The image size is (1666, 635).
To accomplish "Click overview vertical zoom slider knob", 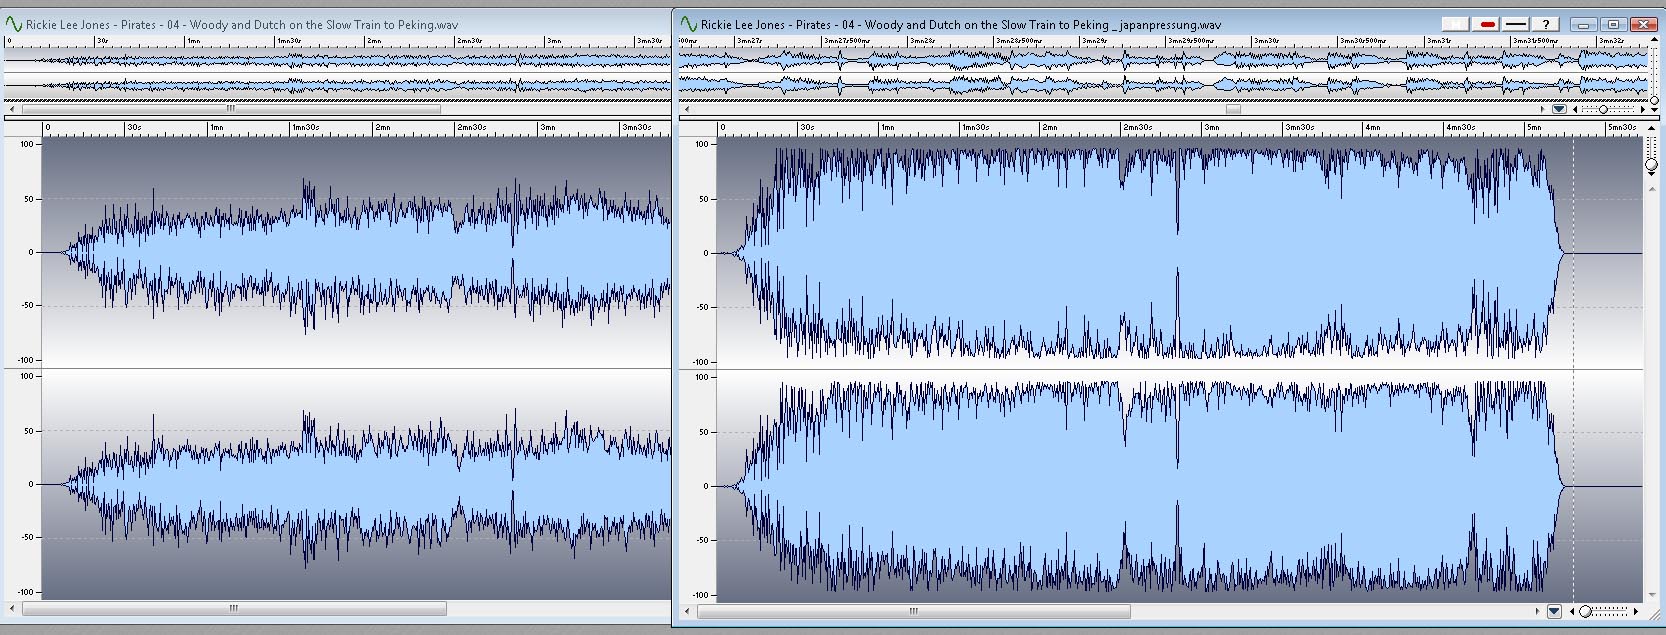I will pyautogui.click(x=1654, y=100).
